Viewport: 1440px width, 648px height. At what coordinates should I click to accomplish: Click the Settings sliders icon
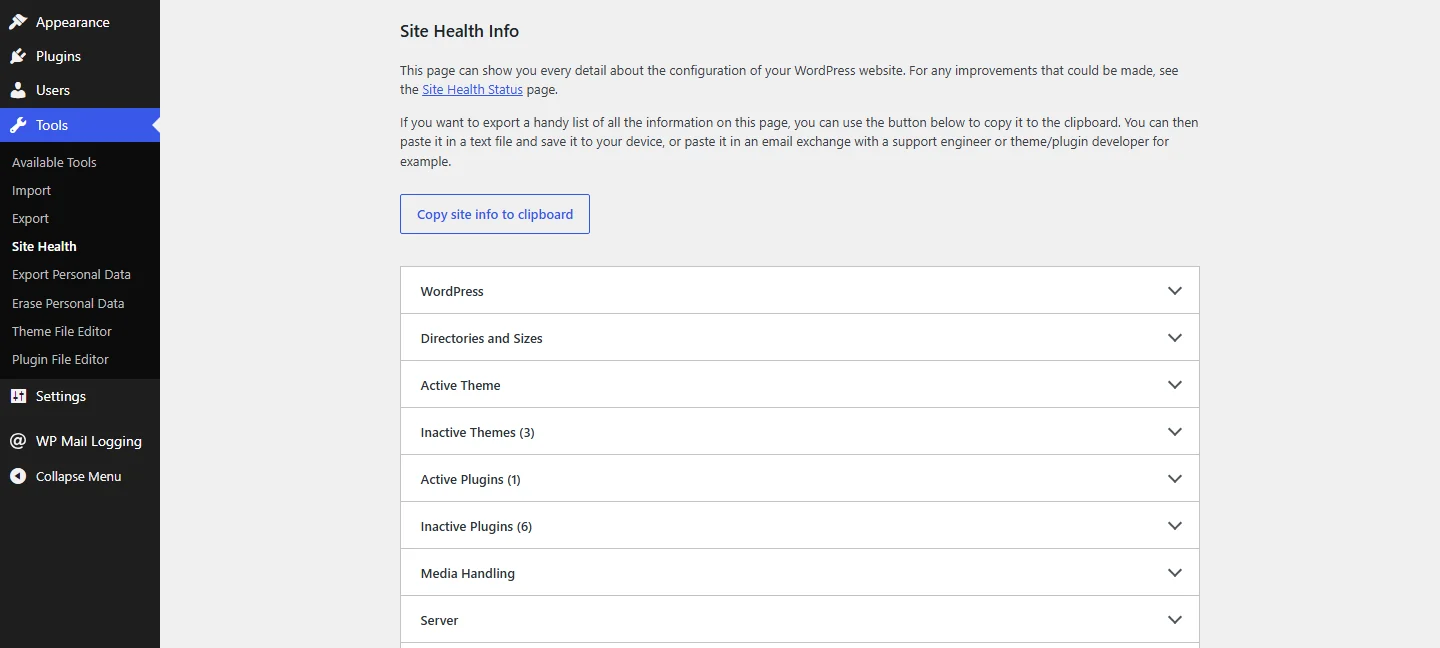[18, 396]
